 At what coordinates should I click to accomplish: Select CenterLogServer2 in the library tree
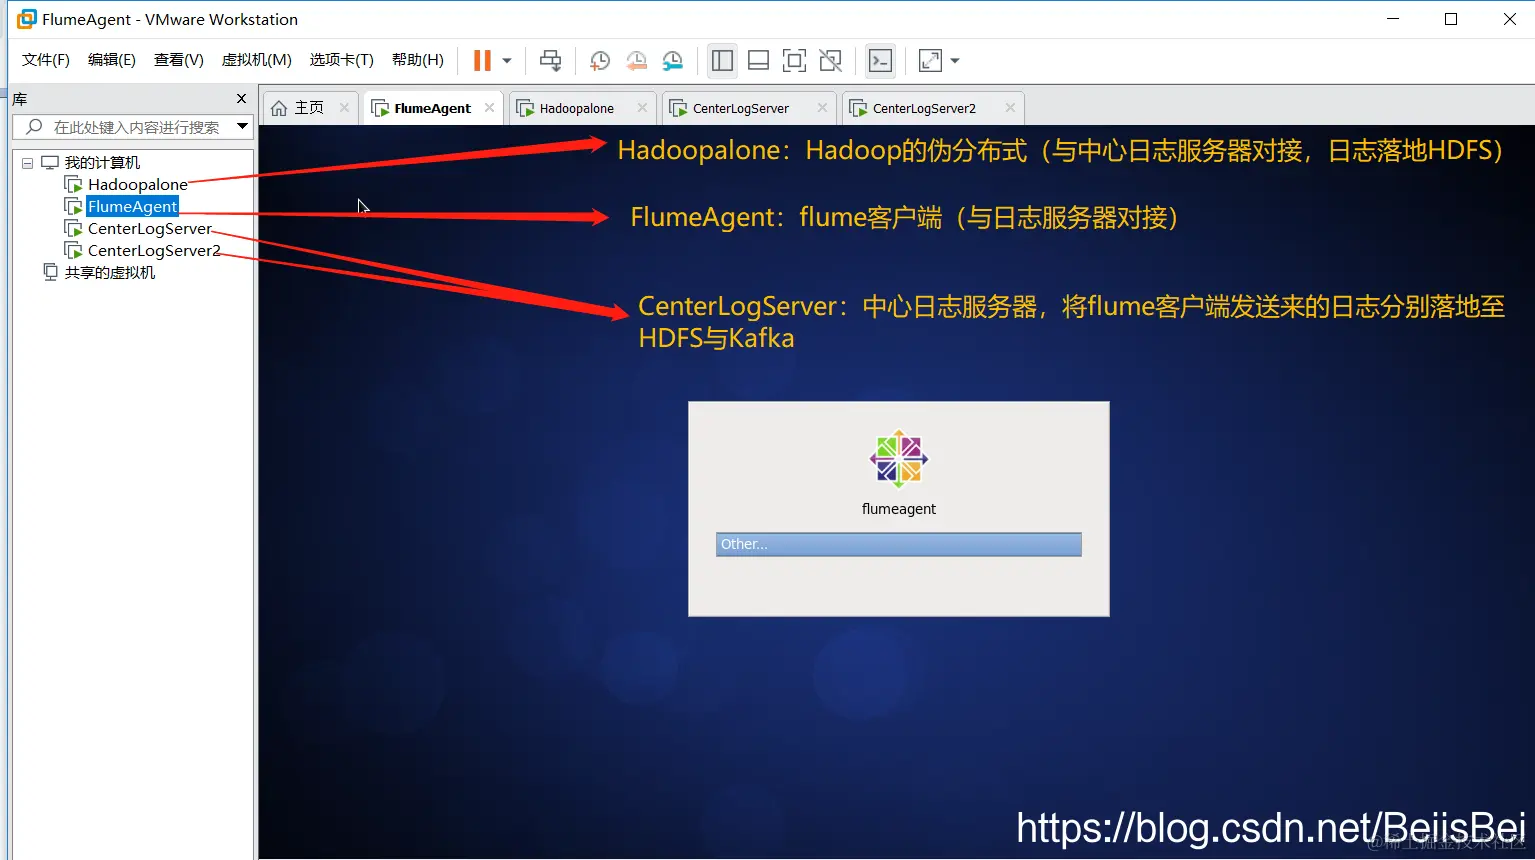coord(154,250)
